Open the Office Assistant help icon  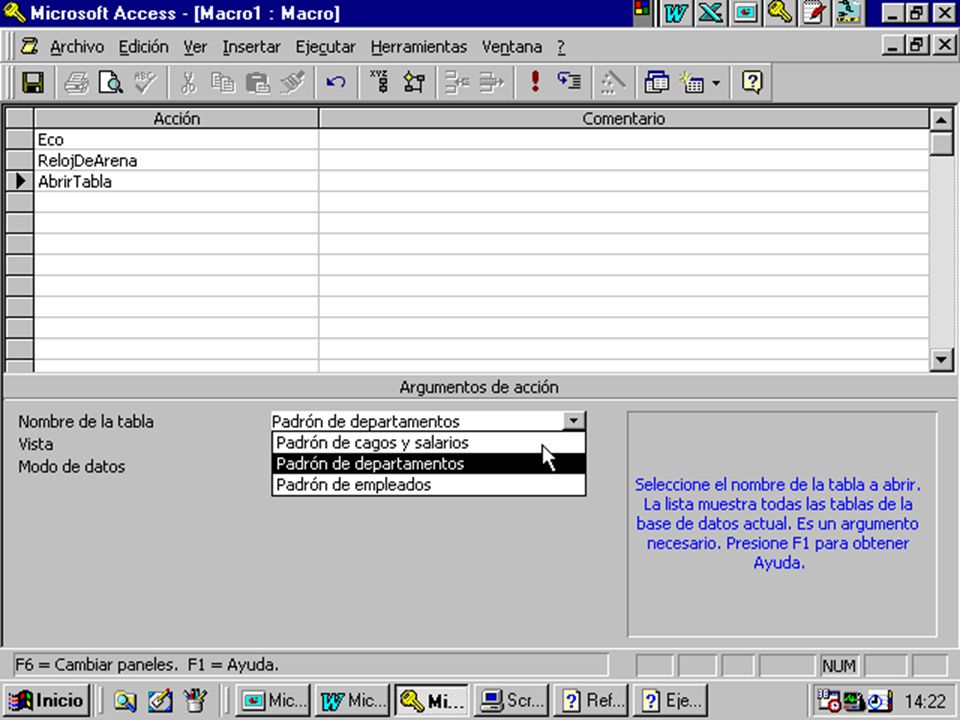pyautogui.click(x=752, y=82)
